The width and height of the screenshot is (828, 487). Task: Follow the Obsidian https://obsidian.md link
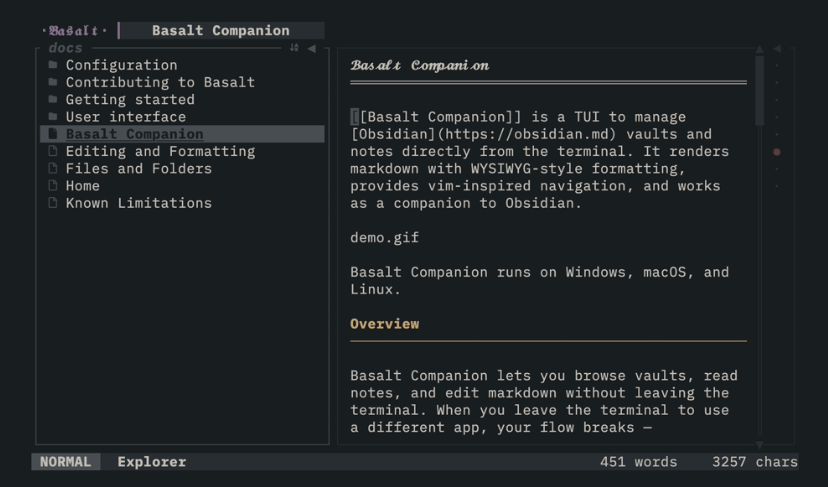coord(484,134)
